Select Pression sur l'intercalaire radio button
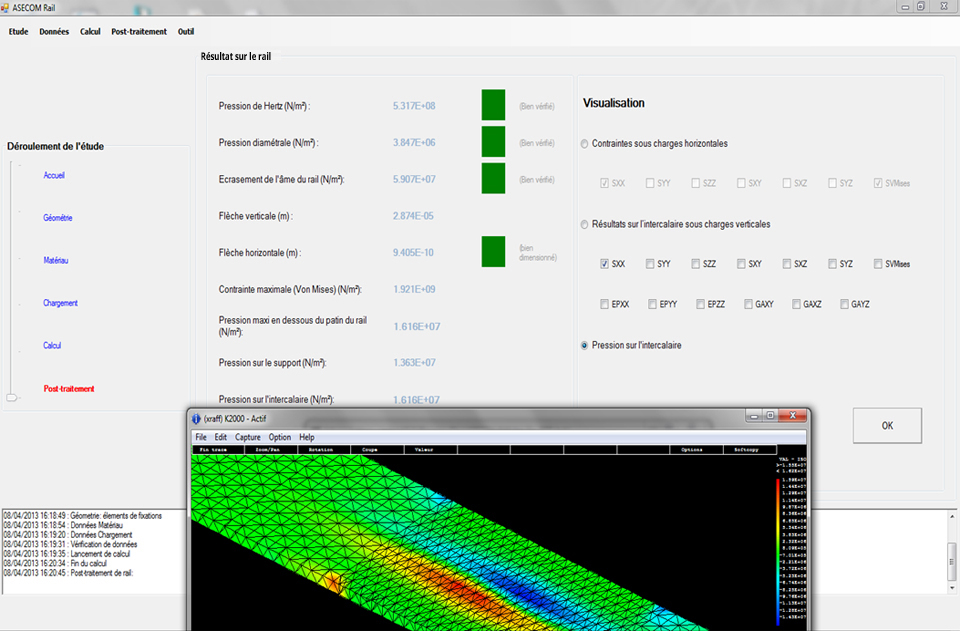This screenshot has width=960, height=631. click(x=585, y=345)
